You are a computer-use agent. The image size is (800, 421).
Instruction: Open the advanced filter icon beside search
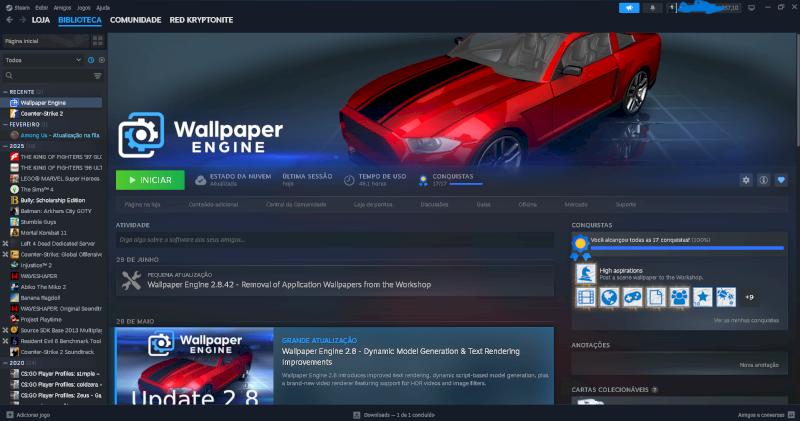tap(97, 76)
